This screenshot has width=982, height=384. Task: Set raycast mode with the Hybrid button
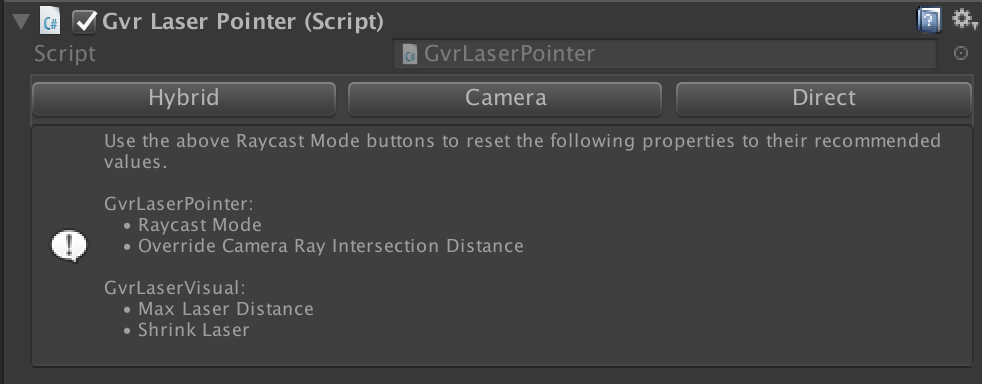coord(183,99)
